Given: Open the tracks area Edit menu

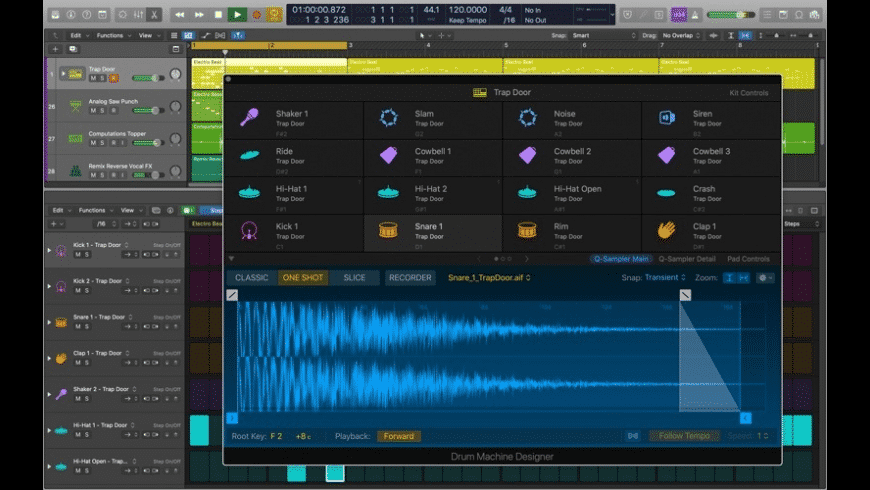Looking at the screenshot, I should pyautogui.click(x=78, y=36).
